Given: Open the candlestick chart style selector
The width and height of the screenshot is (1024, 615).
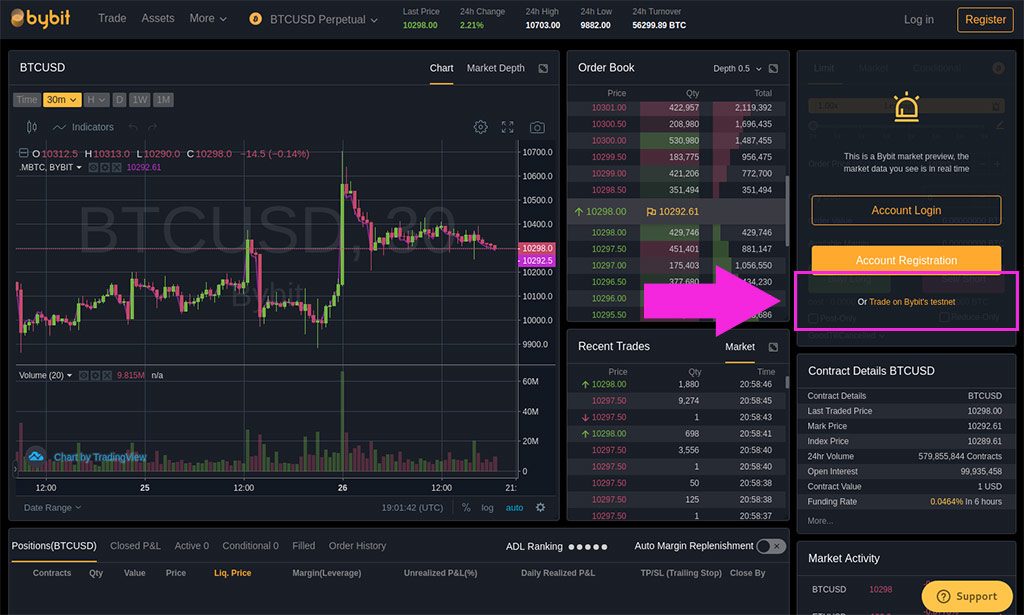Looking at the screenshot, I should (x=31, y=127).
